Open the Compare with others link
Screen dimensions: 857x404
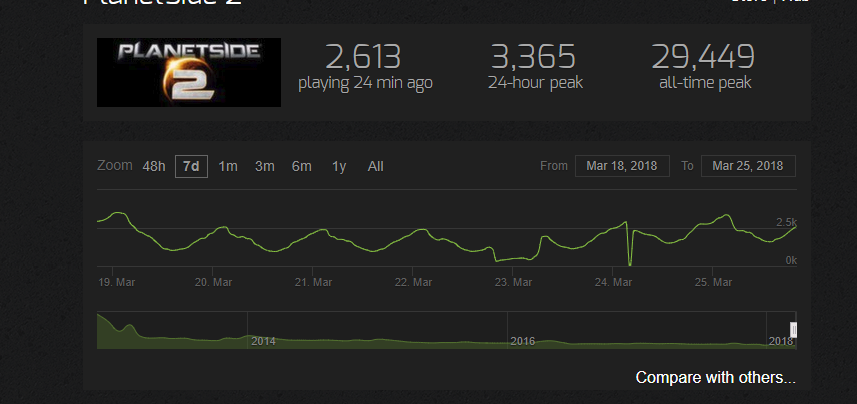tap(715, 378)
